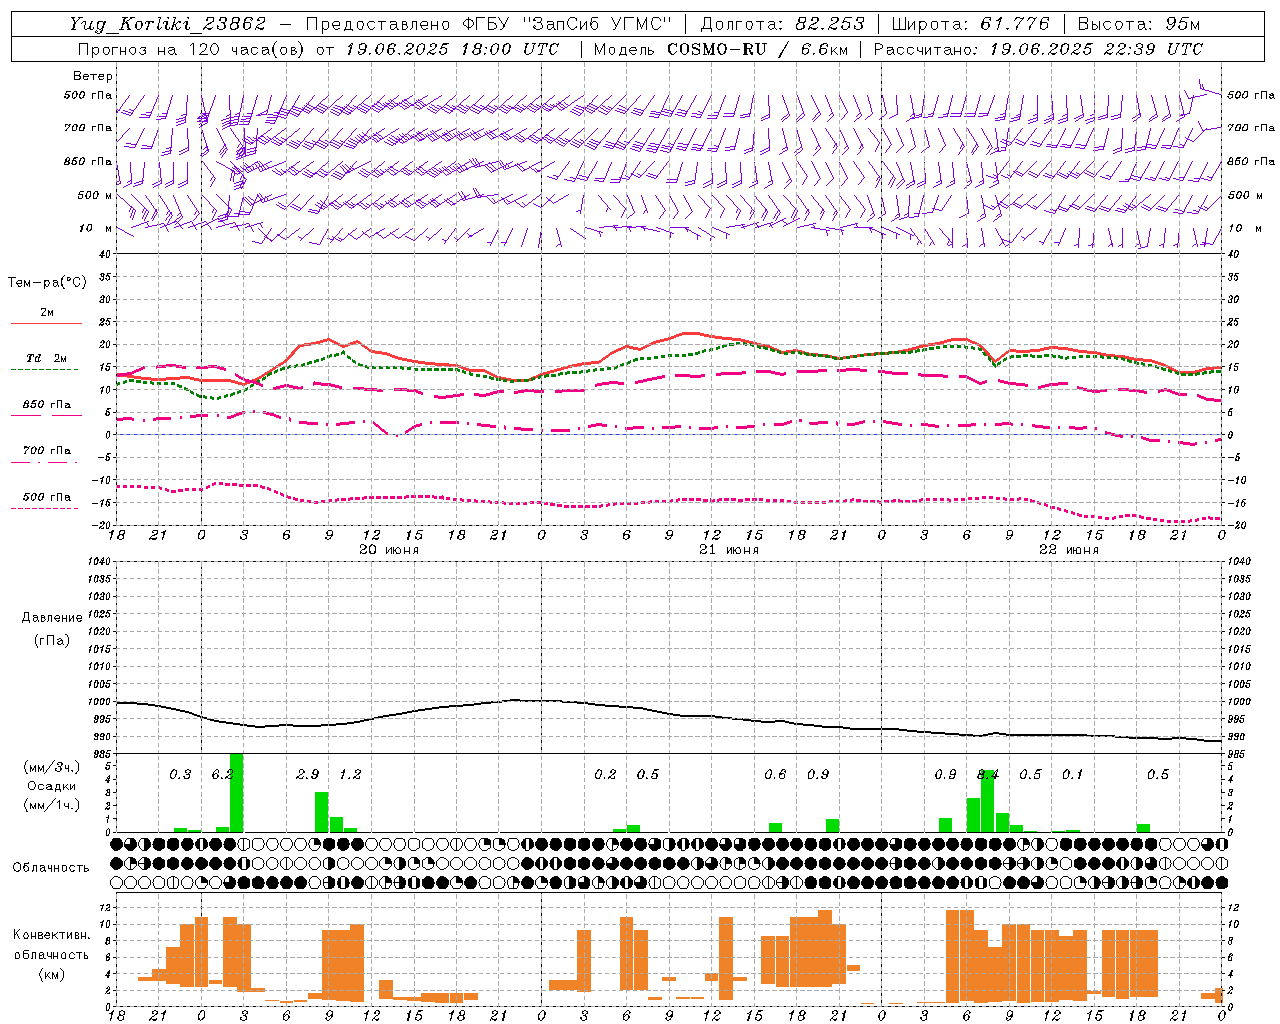Viewport: 1280px width, 1024px height.
Task: Click the station name Yug_Korliki_23862
Action: pos(168,24)
